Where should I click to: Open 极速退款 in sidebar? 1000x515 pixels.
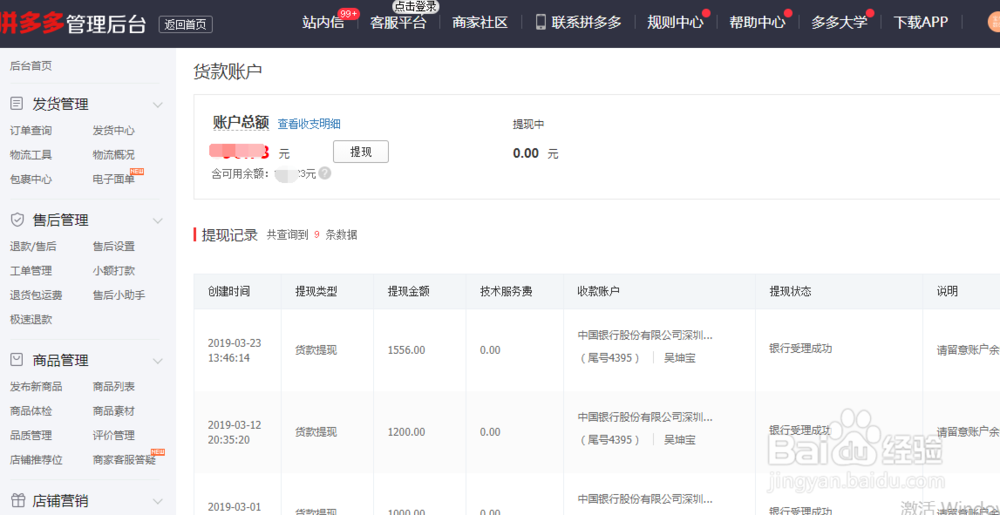[31, 319]
